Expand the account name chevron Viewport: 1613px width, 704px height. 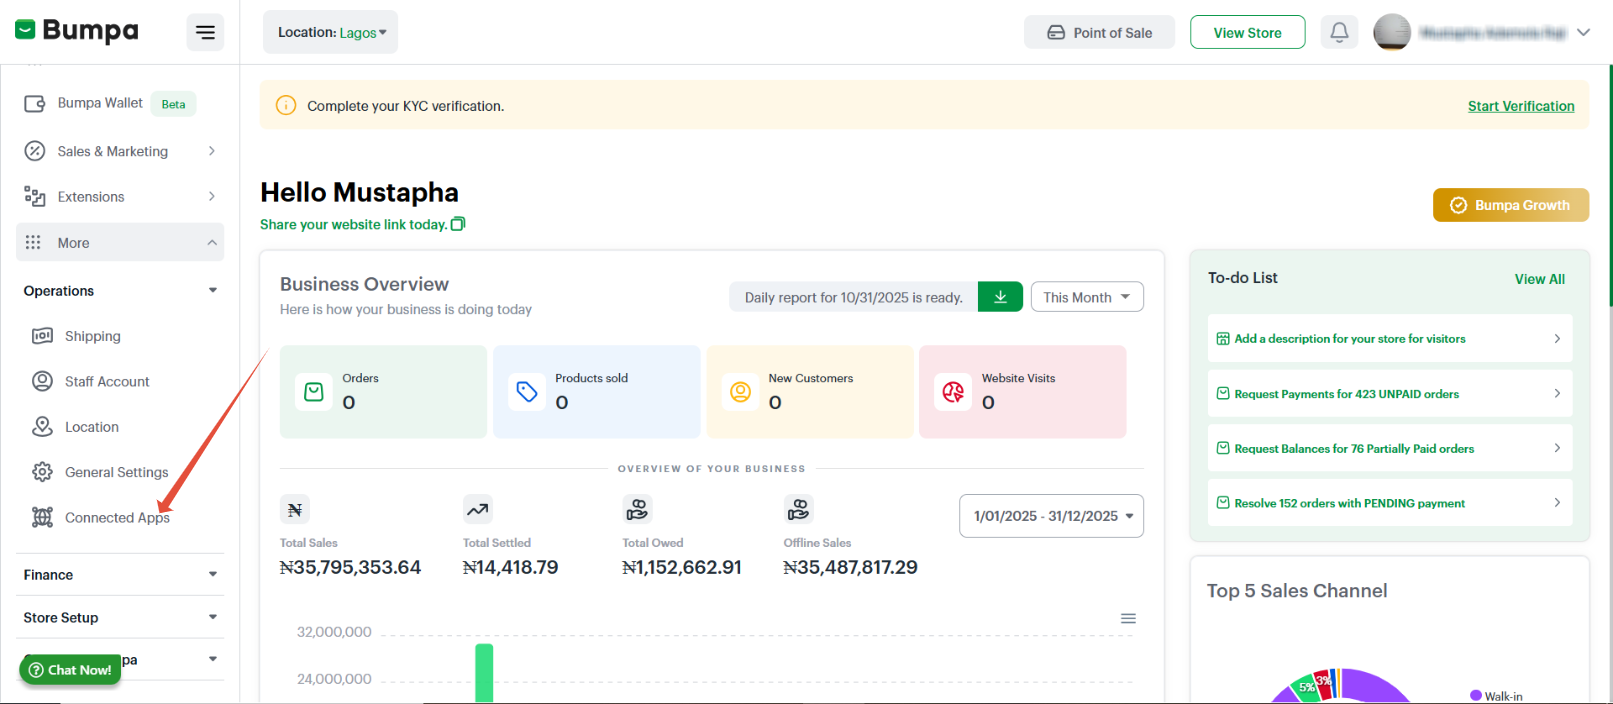click(1583, 32)
